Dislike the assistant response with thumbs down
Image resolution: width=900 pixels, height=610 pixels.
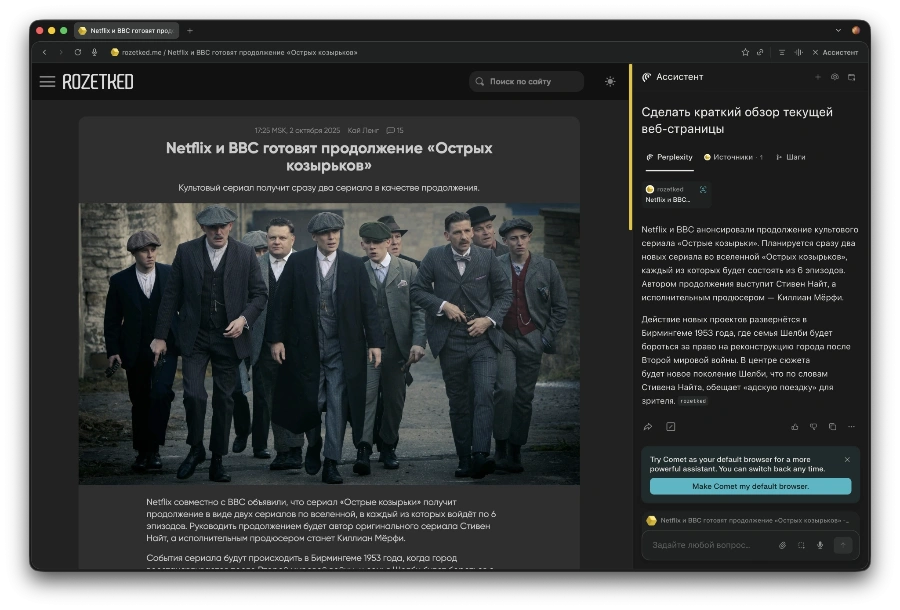tap(813, 427)
